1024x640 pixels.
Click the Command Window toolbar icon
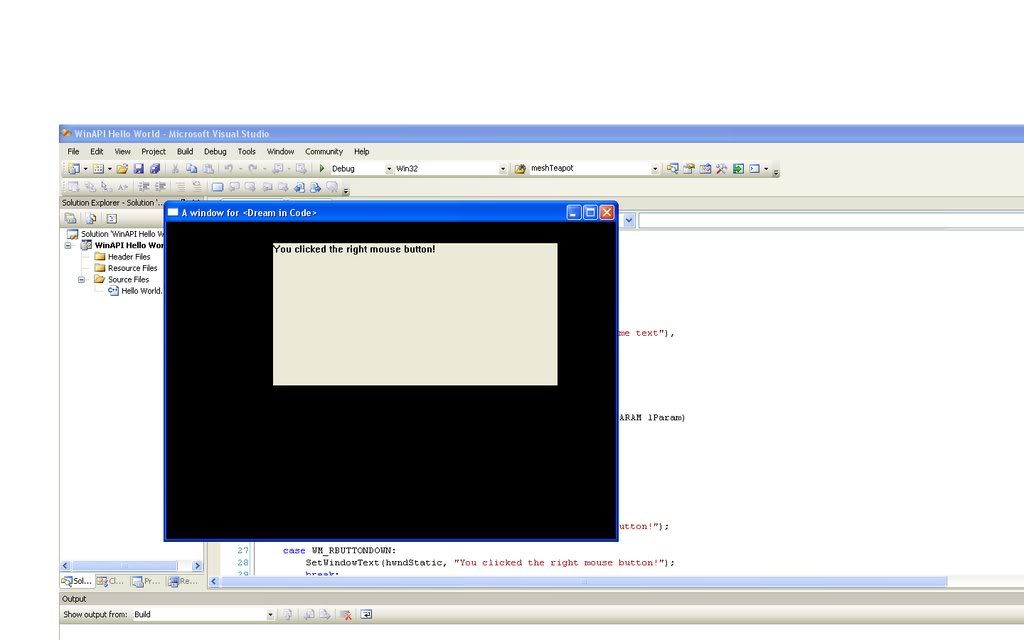point(755,168)
